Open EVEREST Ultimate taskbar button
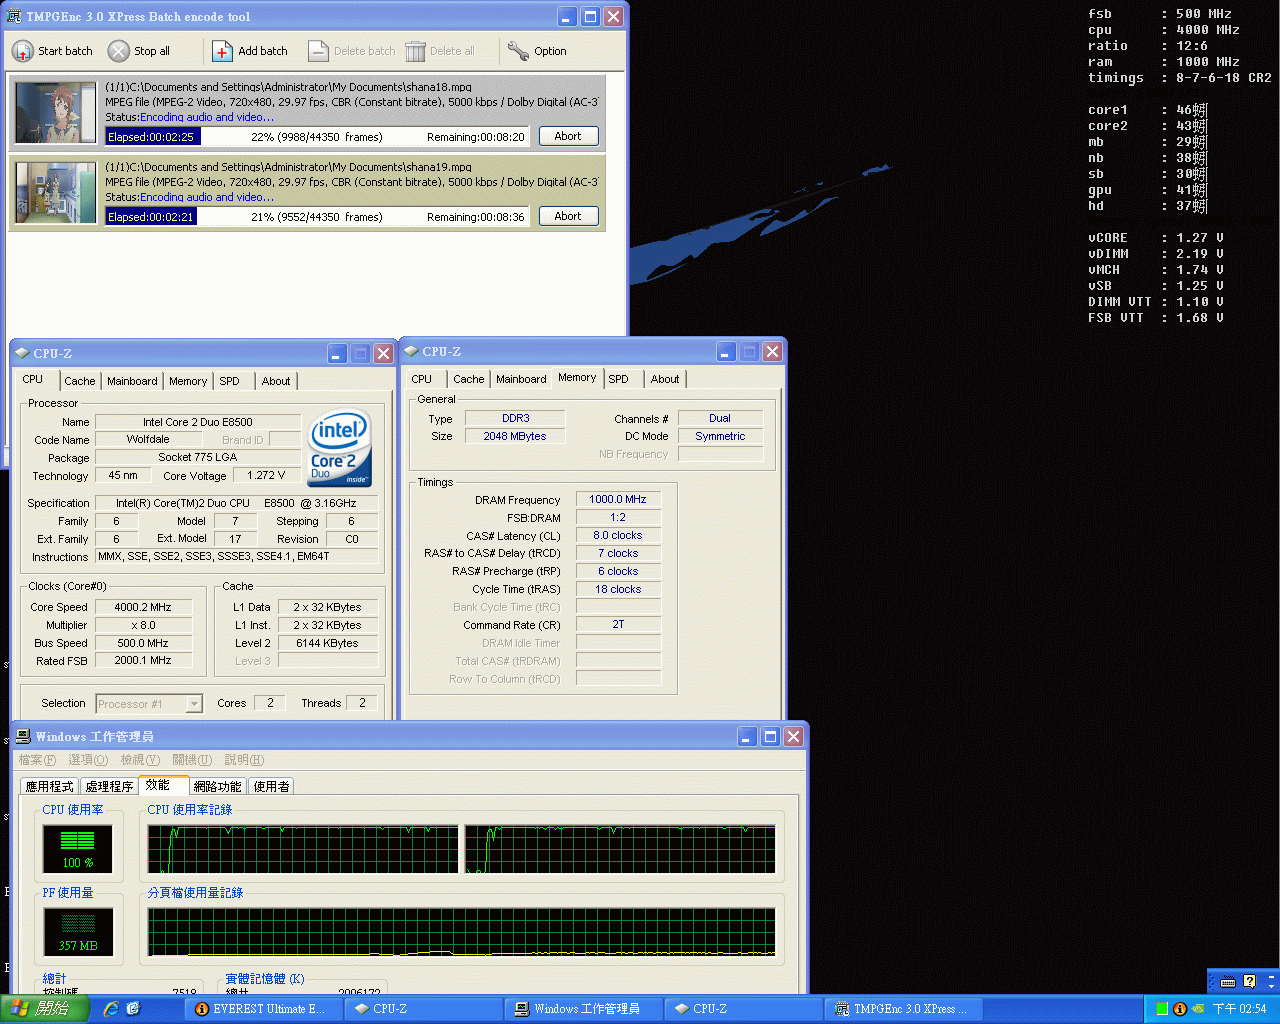The image size is (1280, 1024). coord(262,1009)
